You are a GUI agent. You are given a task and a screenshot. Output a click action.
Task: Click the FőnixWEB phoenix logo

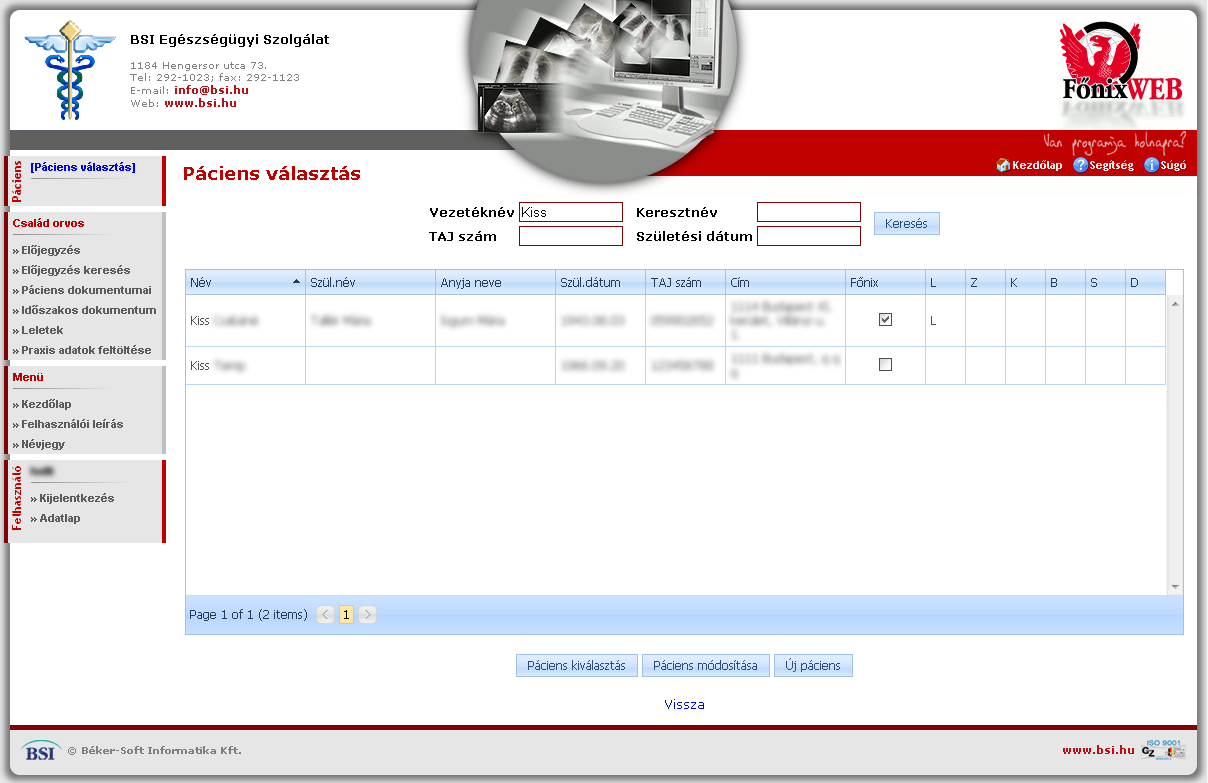click(x=1121, y=63)
